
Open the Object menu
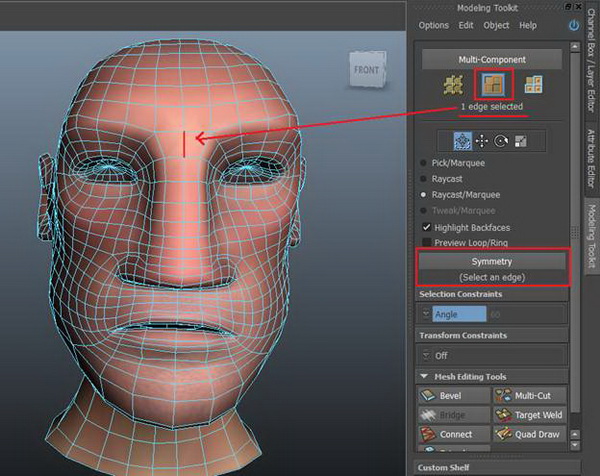pos(496,25)
